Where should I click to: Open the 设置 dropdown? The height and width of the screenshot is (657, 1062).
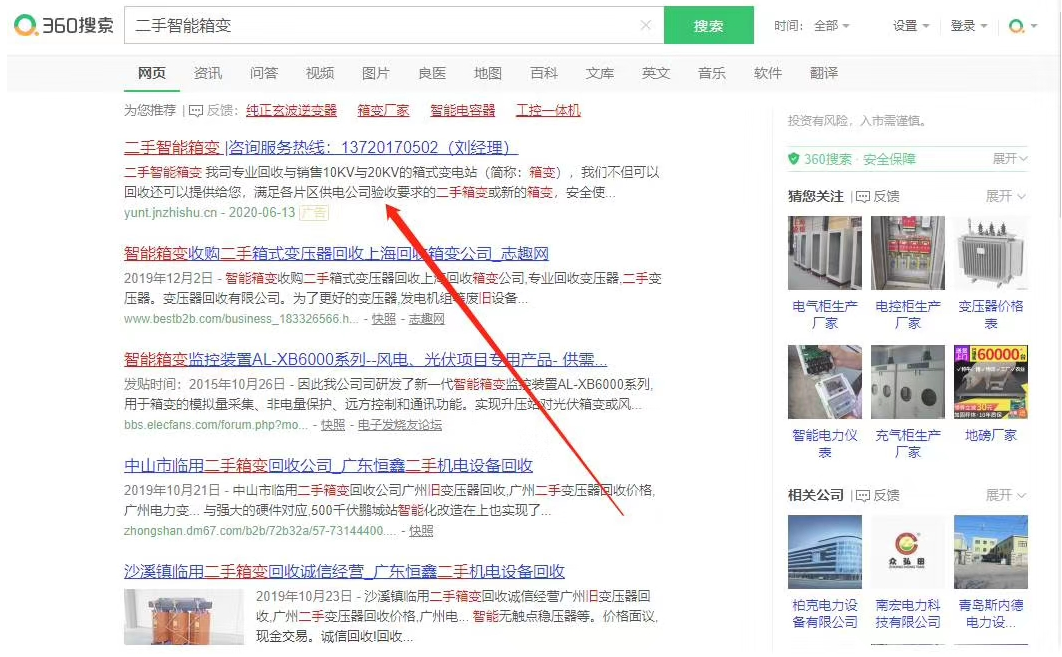click(910, 26)
